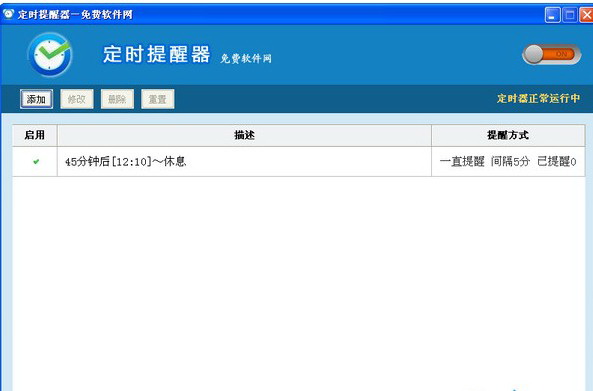Image resolution: width=593 pixels, height=391 pixels.
Task: Click the 定时器正常运行中 status text
Action: 538,99
